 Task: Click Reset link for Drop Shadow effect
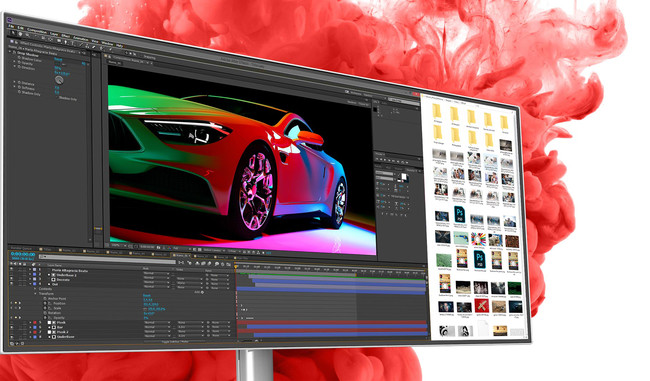(58, 59)
